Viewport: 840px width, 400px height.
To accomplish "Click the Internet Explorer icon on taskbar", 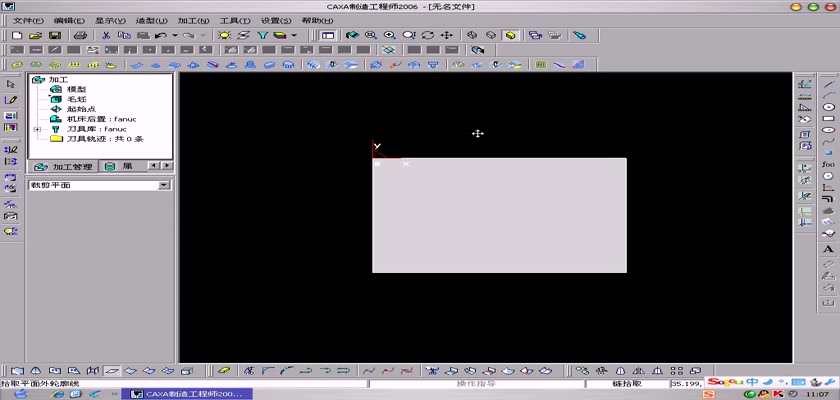I will click(x=57, y=394).
